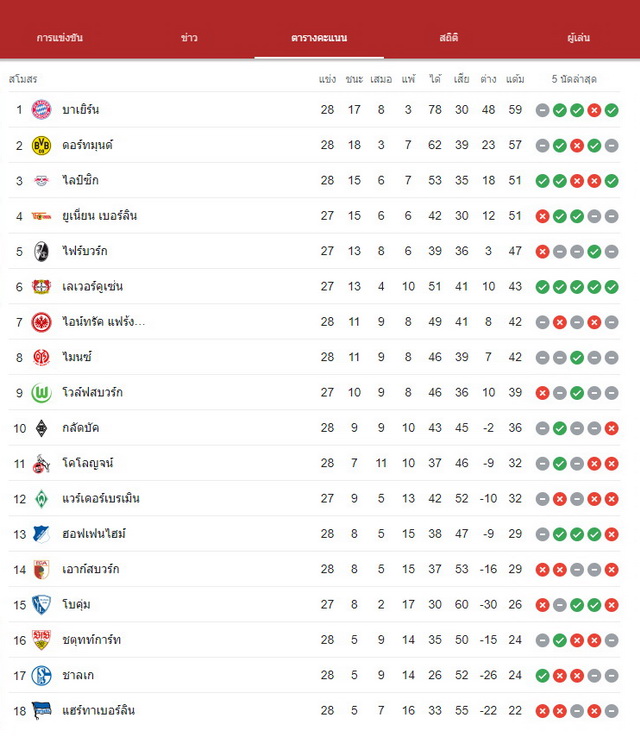Select the ผู้เล่น tab
This screenshot has width=640, height=737.
(x=578, y=38)
